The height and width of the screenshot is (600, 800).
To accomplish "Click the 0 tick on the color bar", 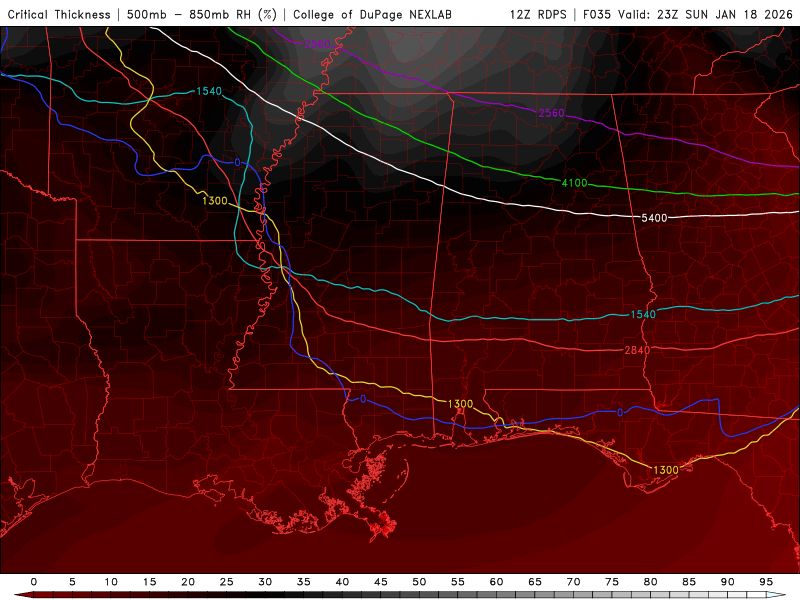I will tap(34, 582).
